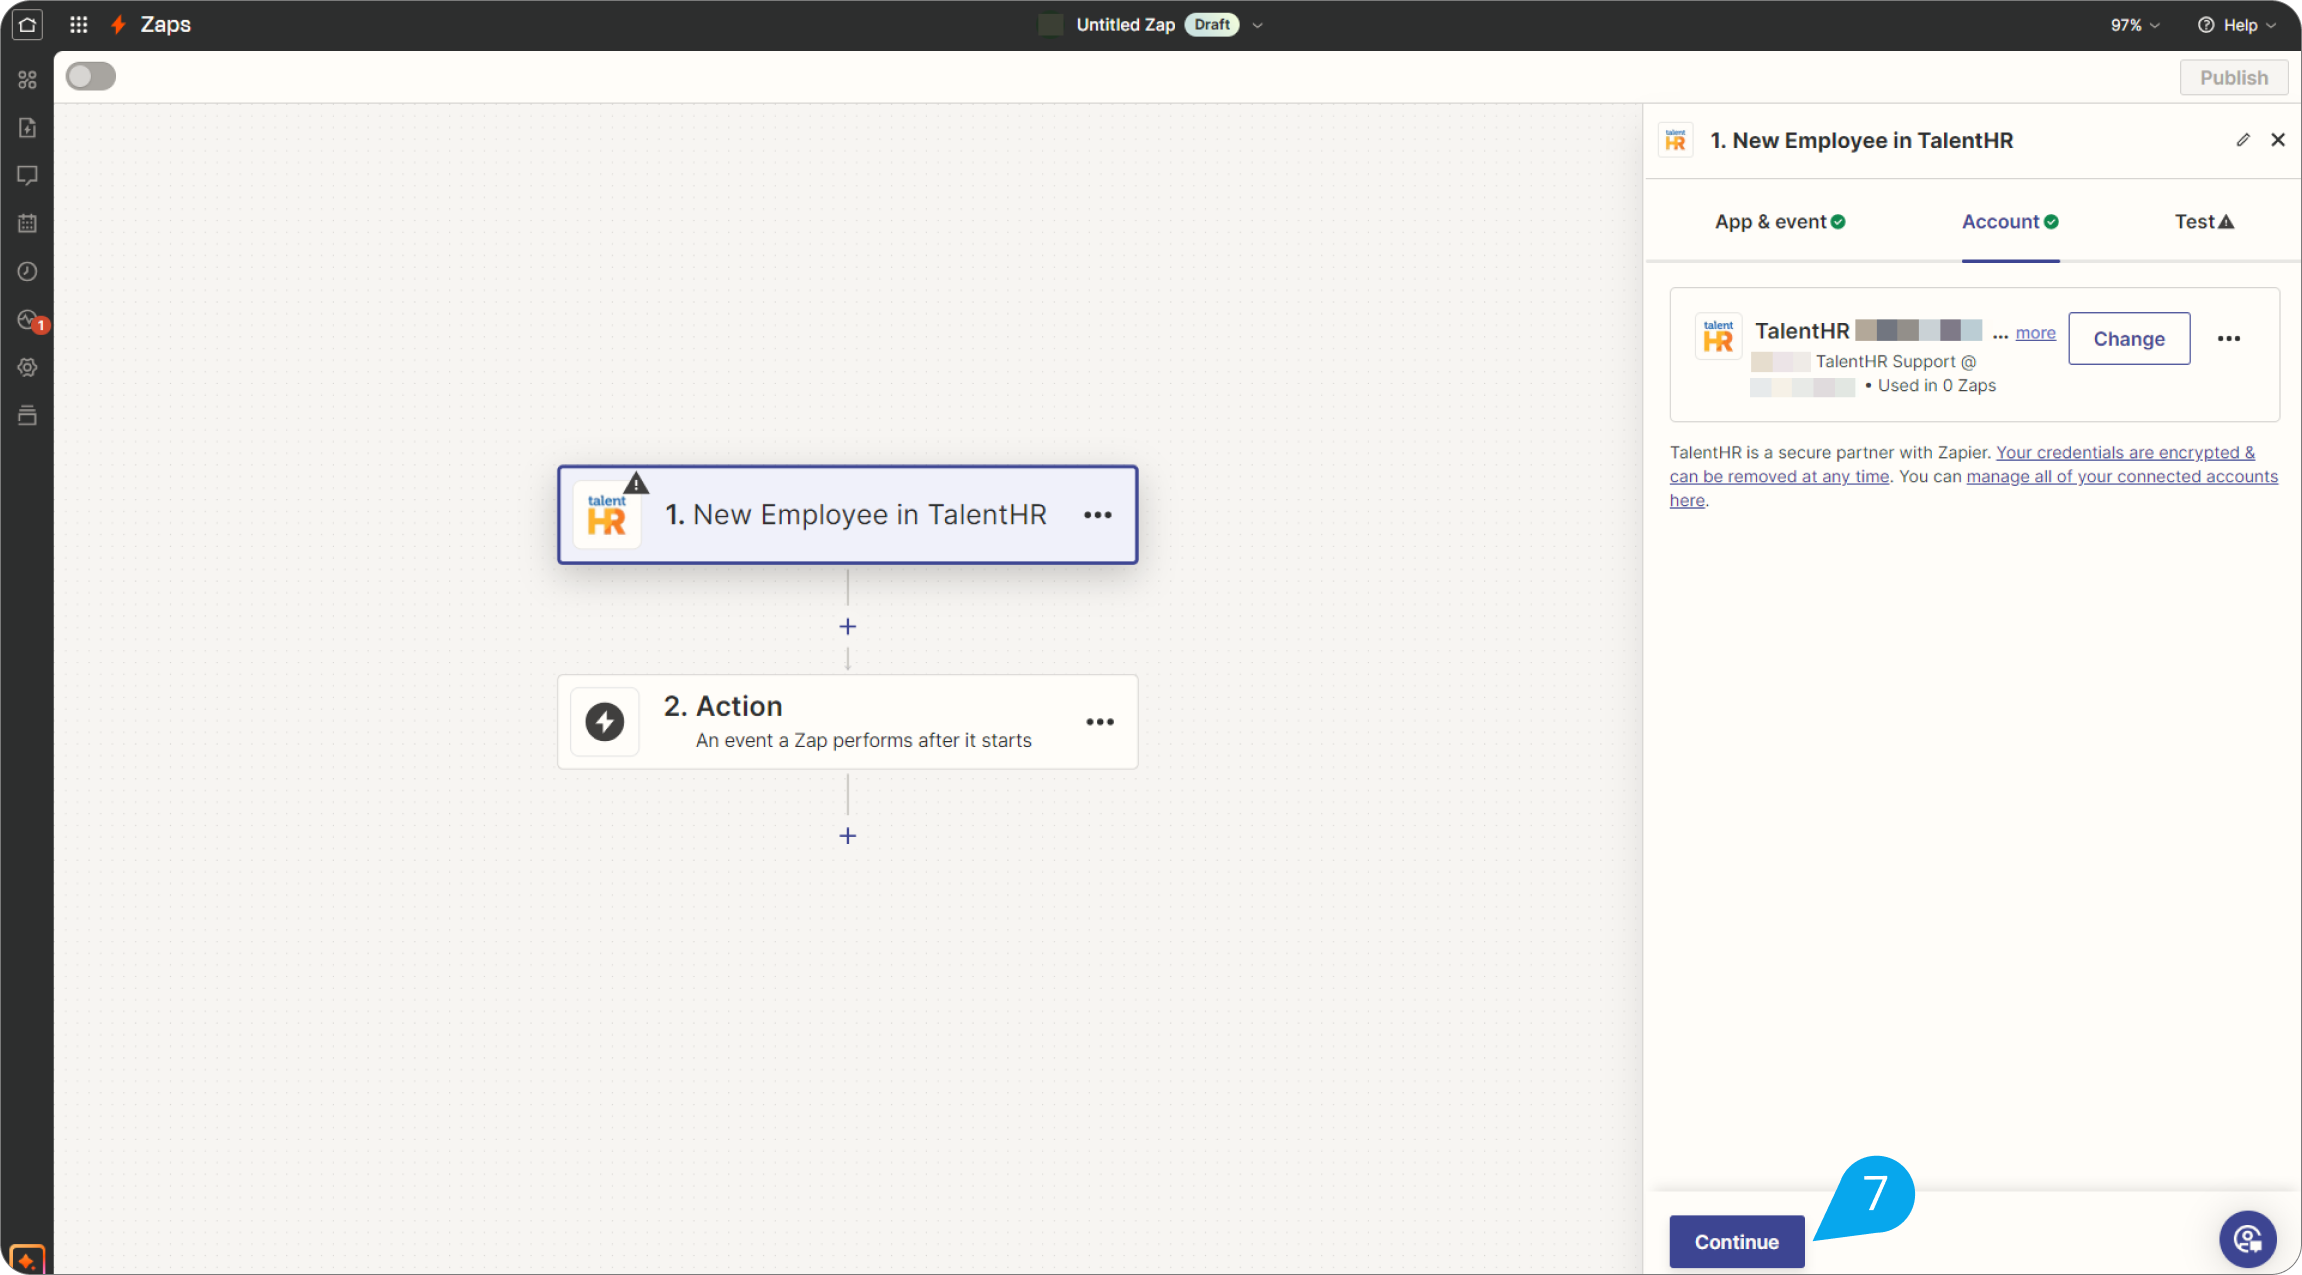
Task: Close the step configuration panel
Action: point(2278,140)
